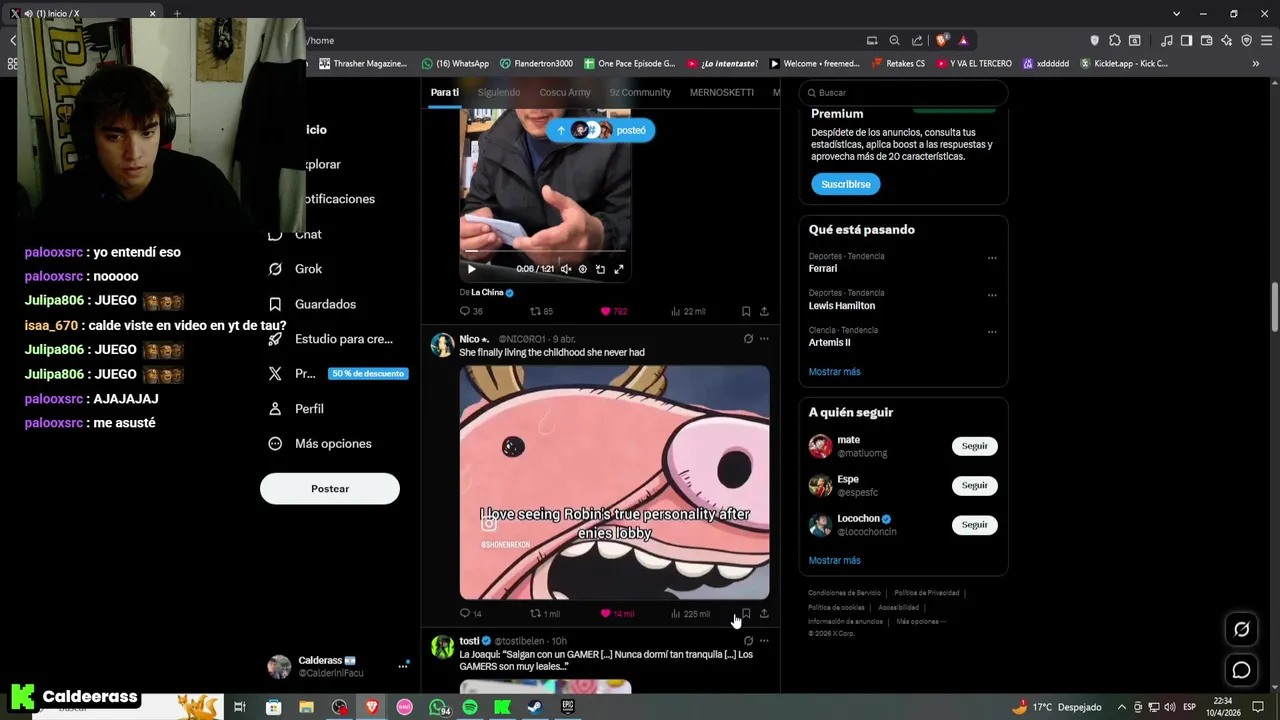Open Perfil in the sidebar
Viewport: 1280px width, 720px height.
296,409
